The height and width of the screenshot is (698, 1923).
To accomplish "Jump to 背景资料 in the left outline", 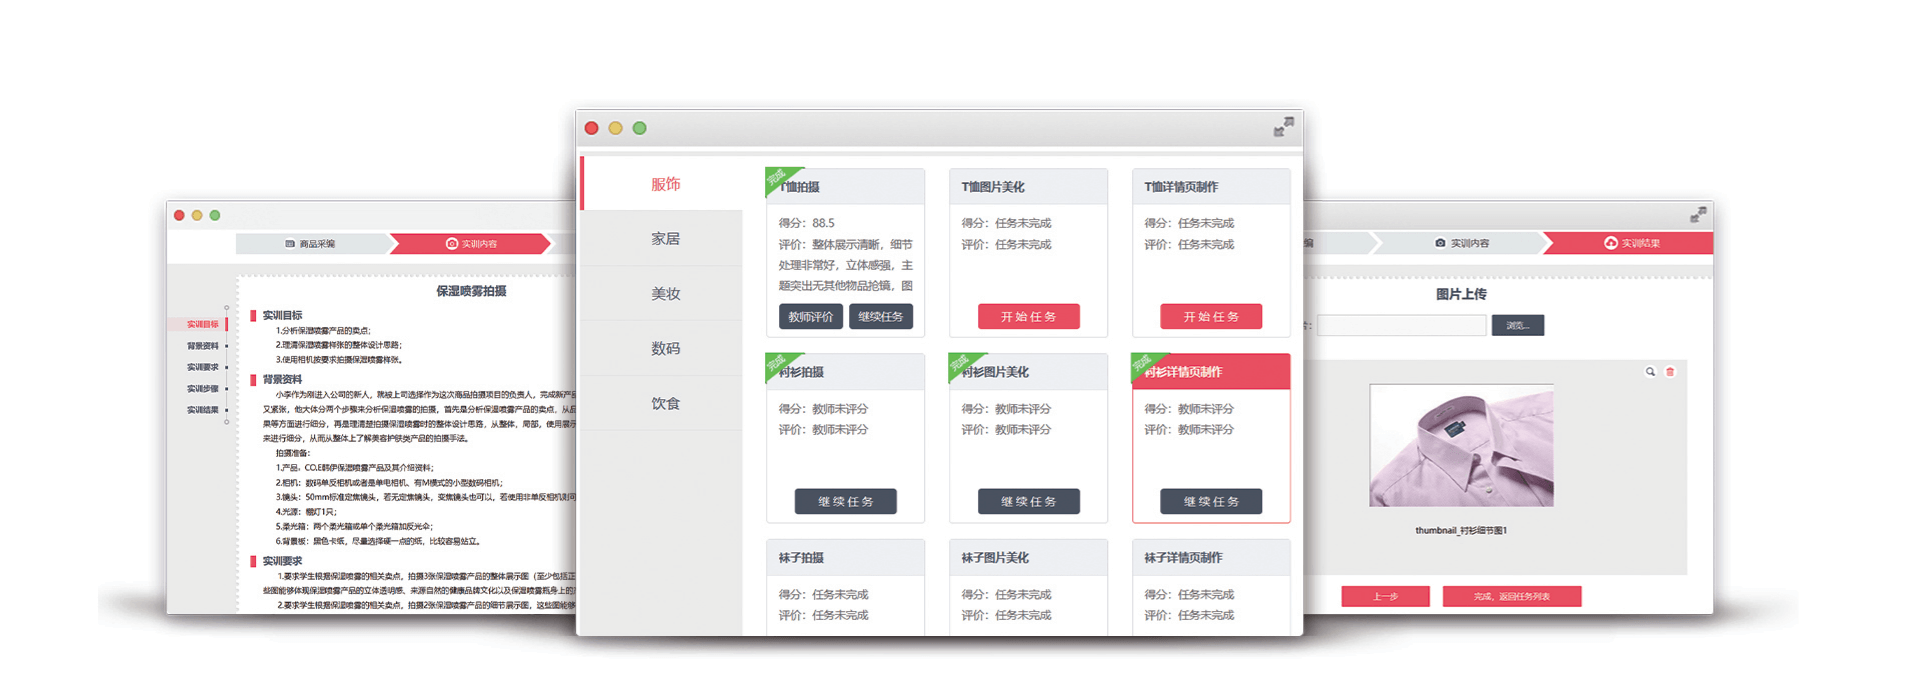I will [202, 346].
